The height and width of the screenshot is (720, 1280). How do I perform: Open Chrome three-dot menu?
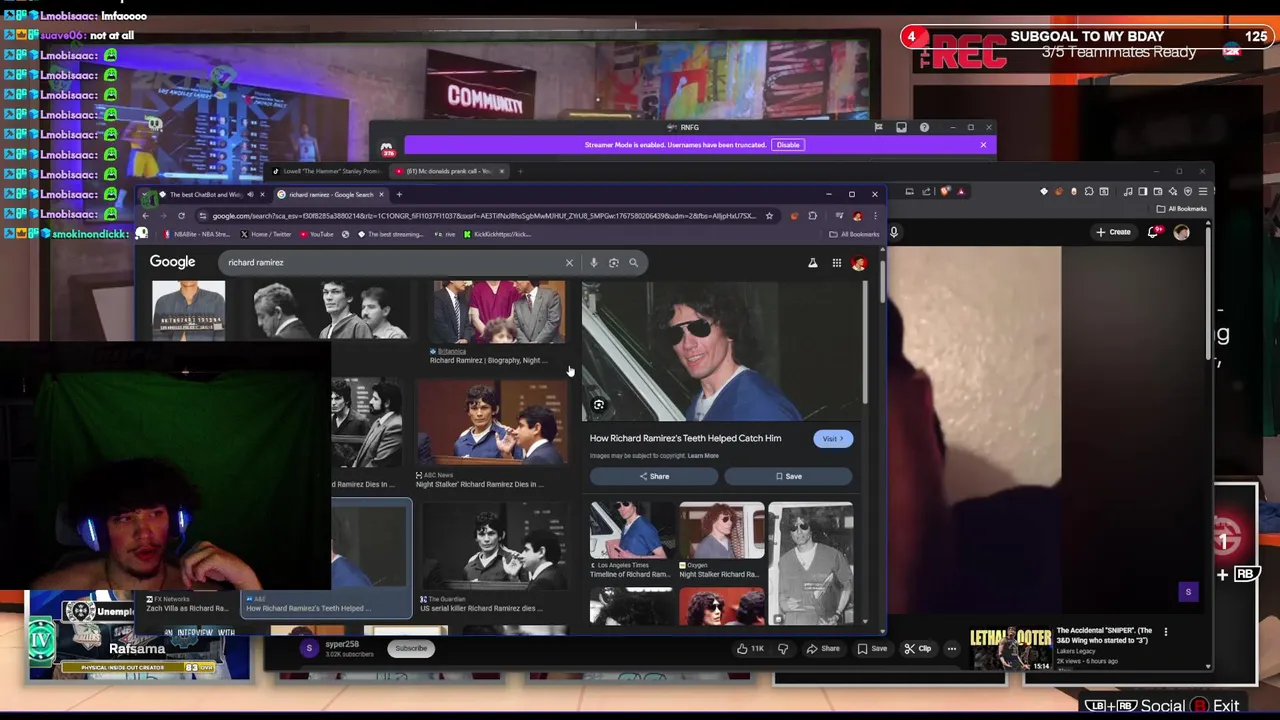click(875, 216)
